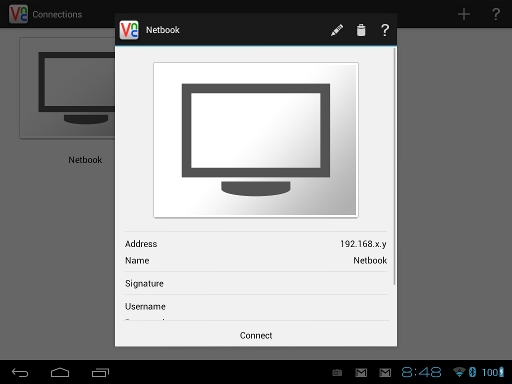Tap the Bluetooth status icon
Image resolution: width=512 pixels, height=384 pixels.
point(472,372)
